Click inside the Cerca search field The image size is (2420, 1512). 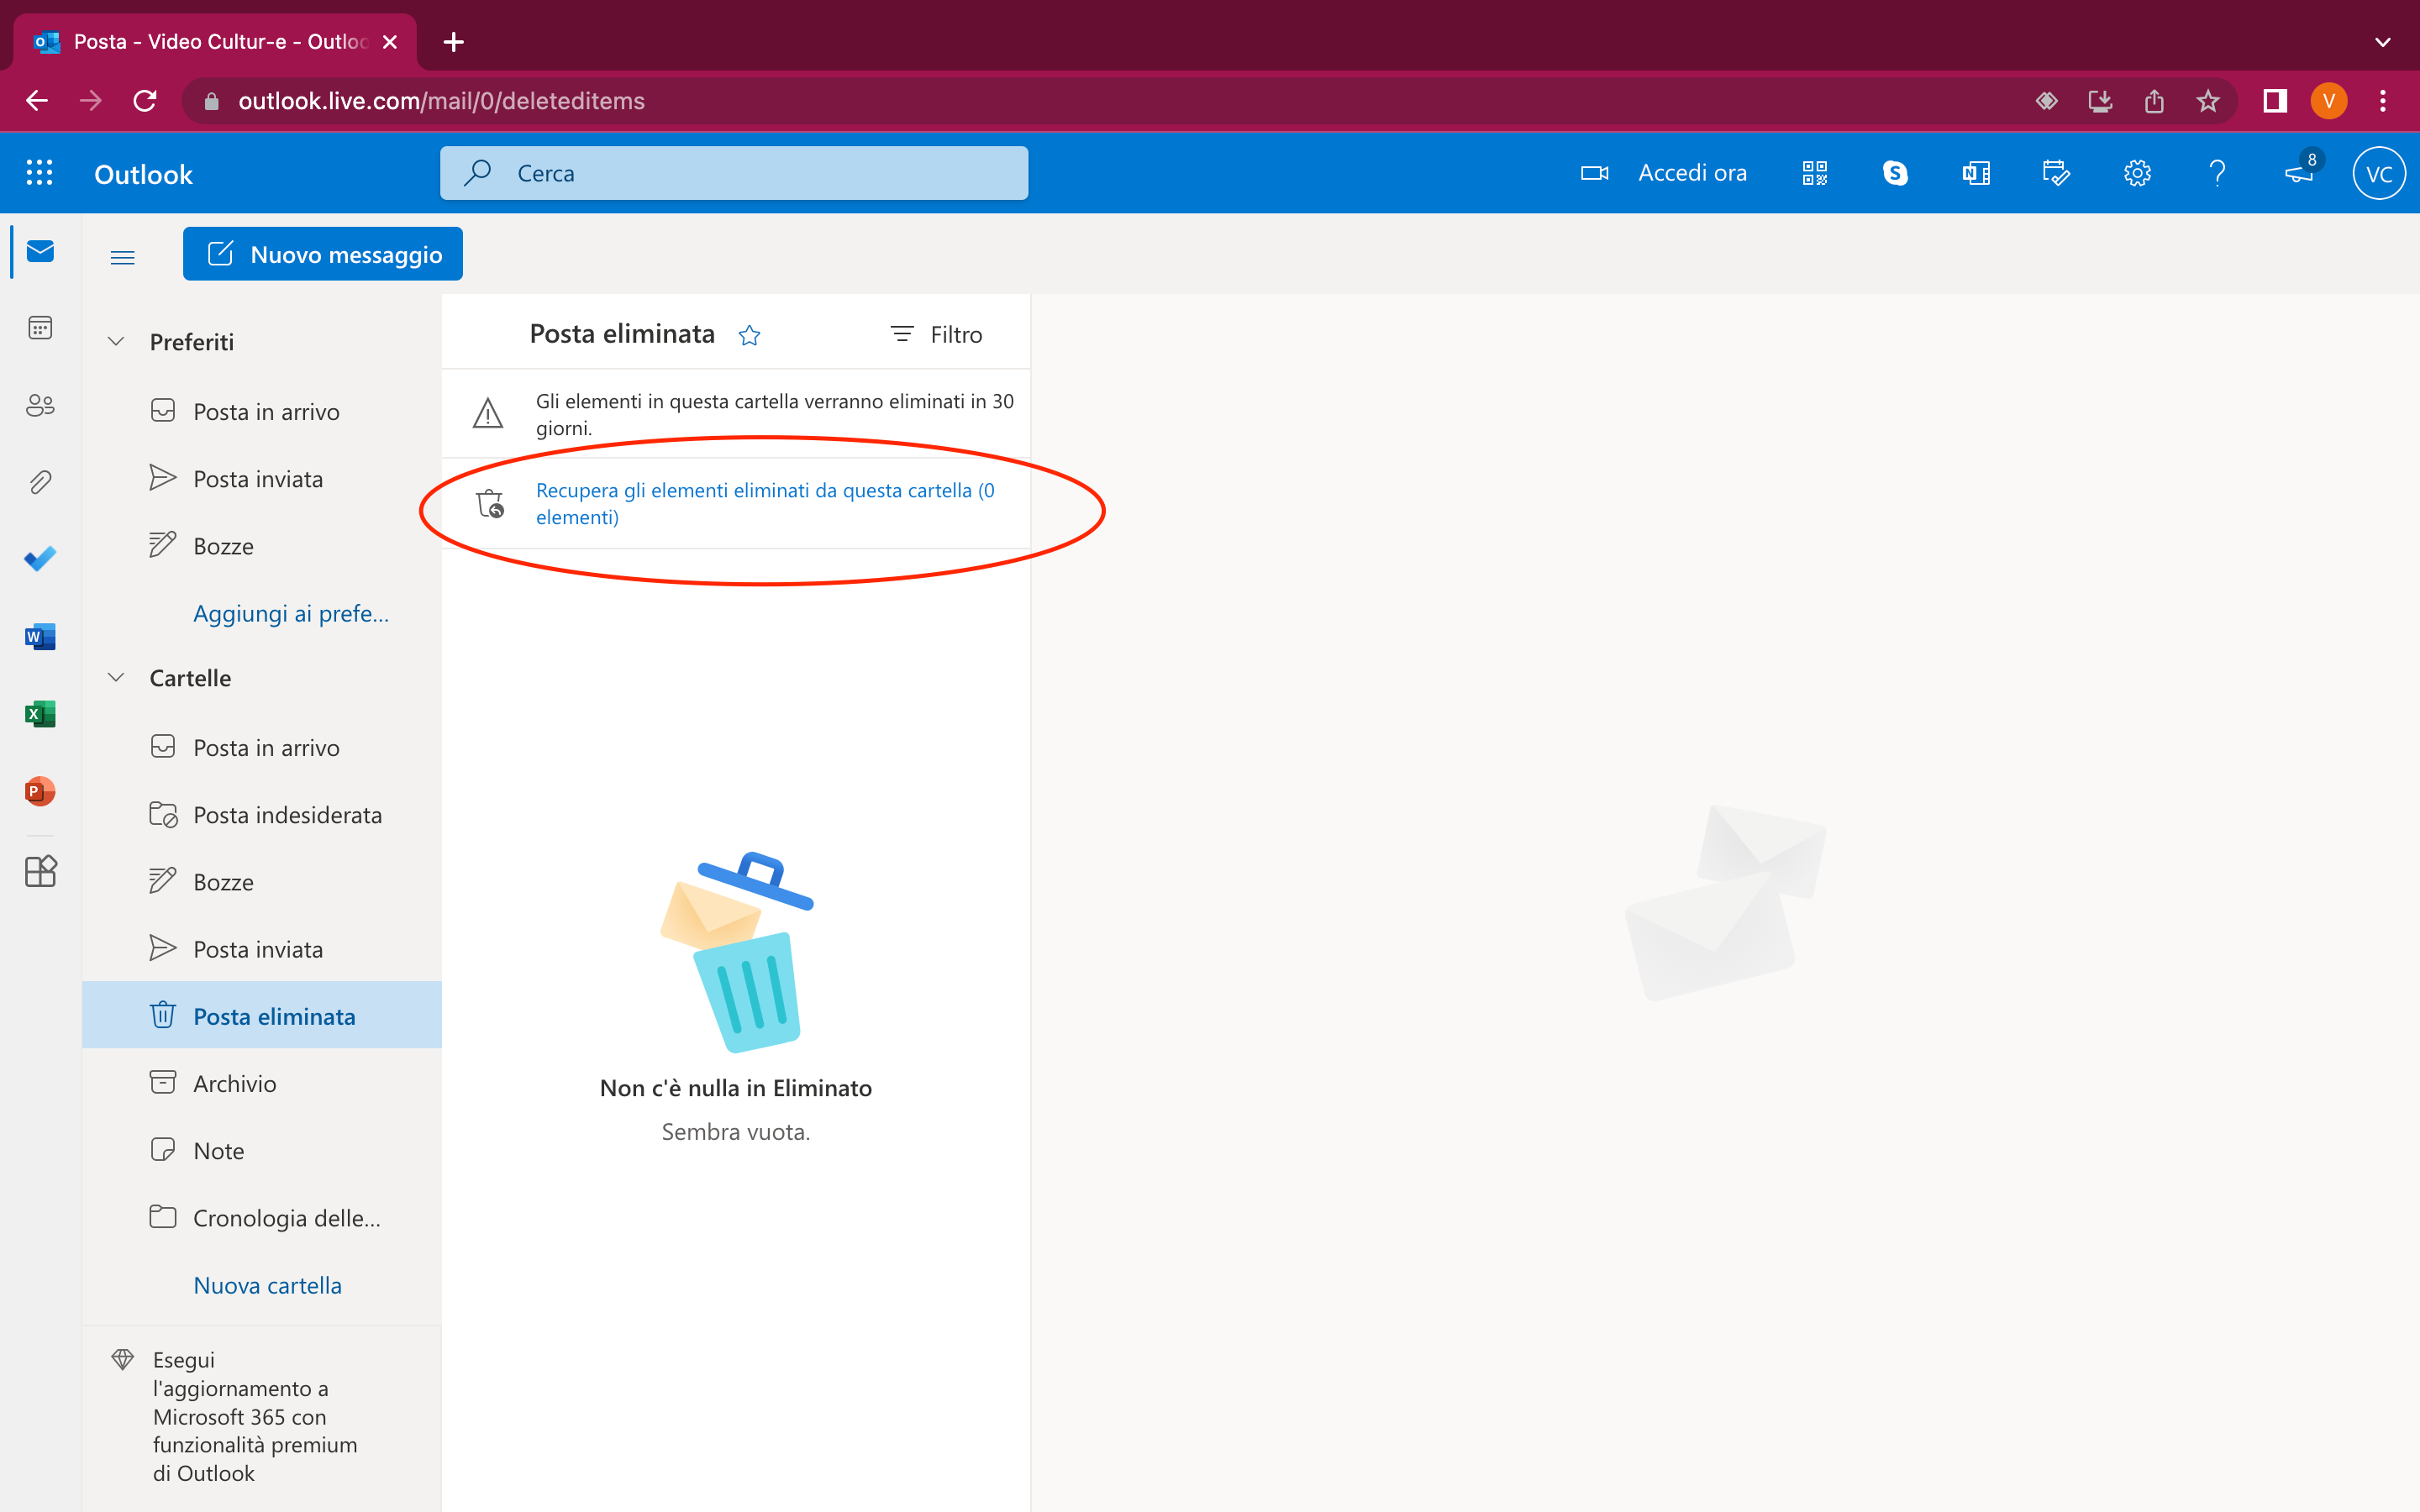[x=733, y=172]
